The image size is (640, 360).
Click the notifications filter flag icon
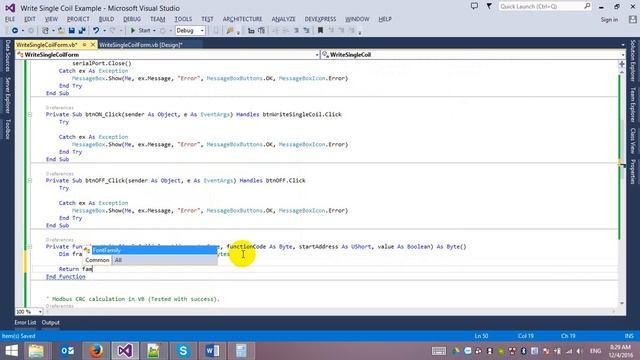[x=489, y=7]
